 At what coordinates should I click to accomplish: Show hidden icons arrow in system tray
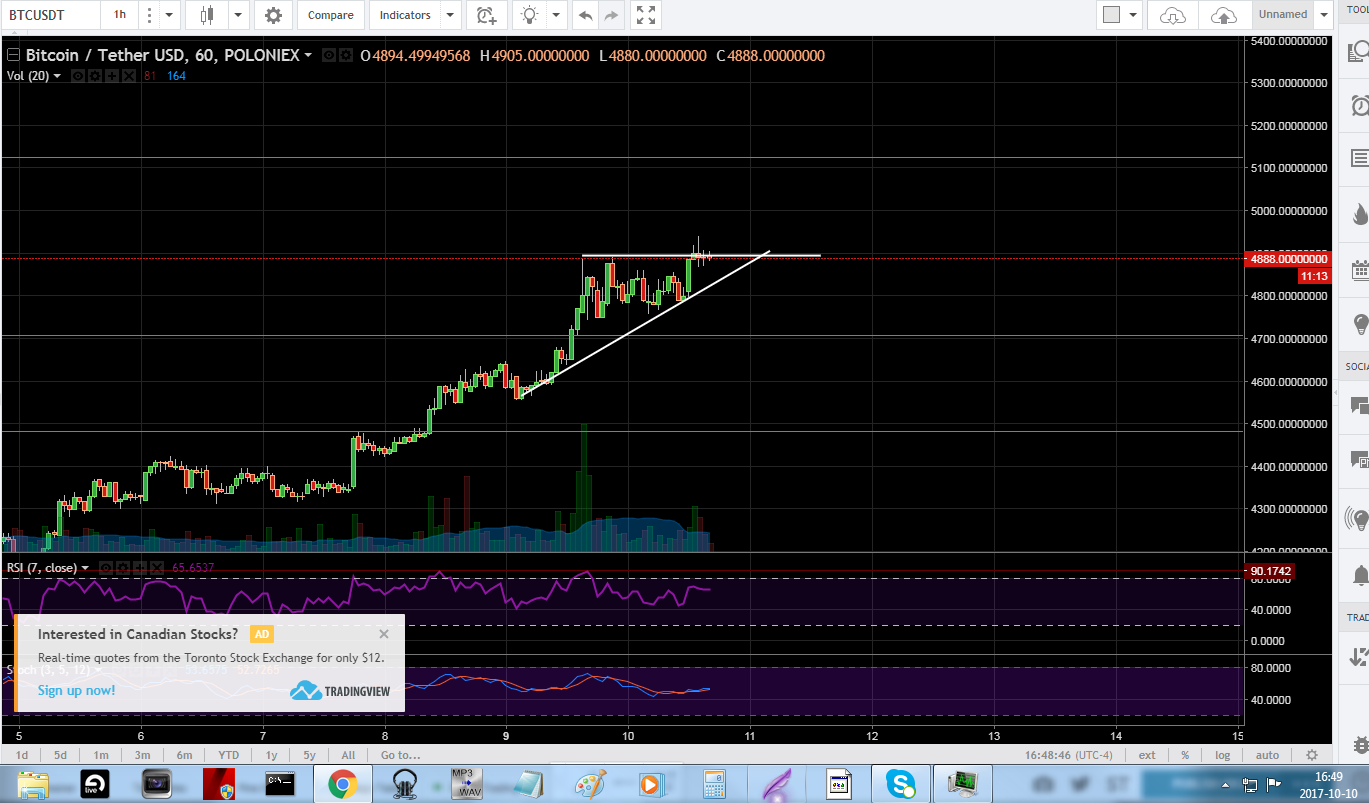[x=1227, y=784]
